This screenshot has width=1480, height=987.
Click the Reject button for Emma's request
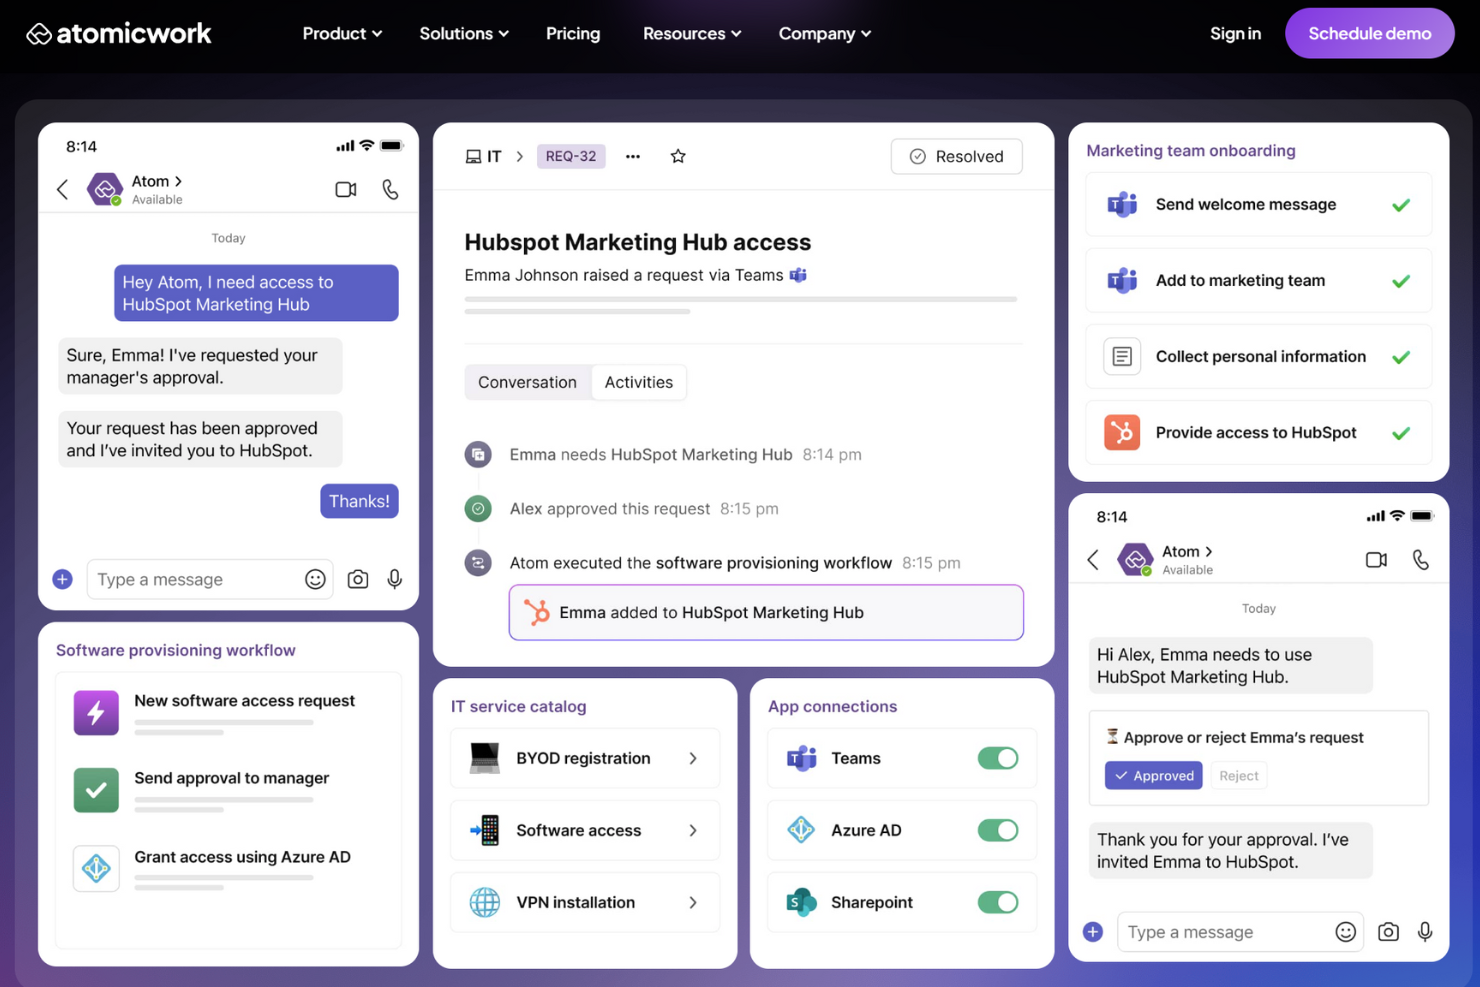pos(1239,775)
